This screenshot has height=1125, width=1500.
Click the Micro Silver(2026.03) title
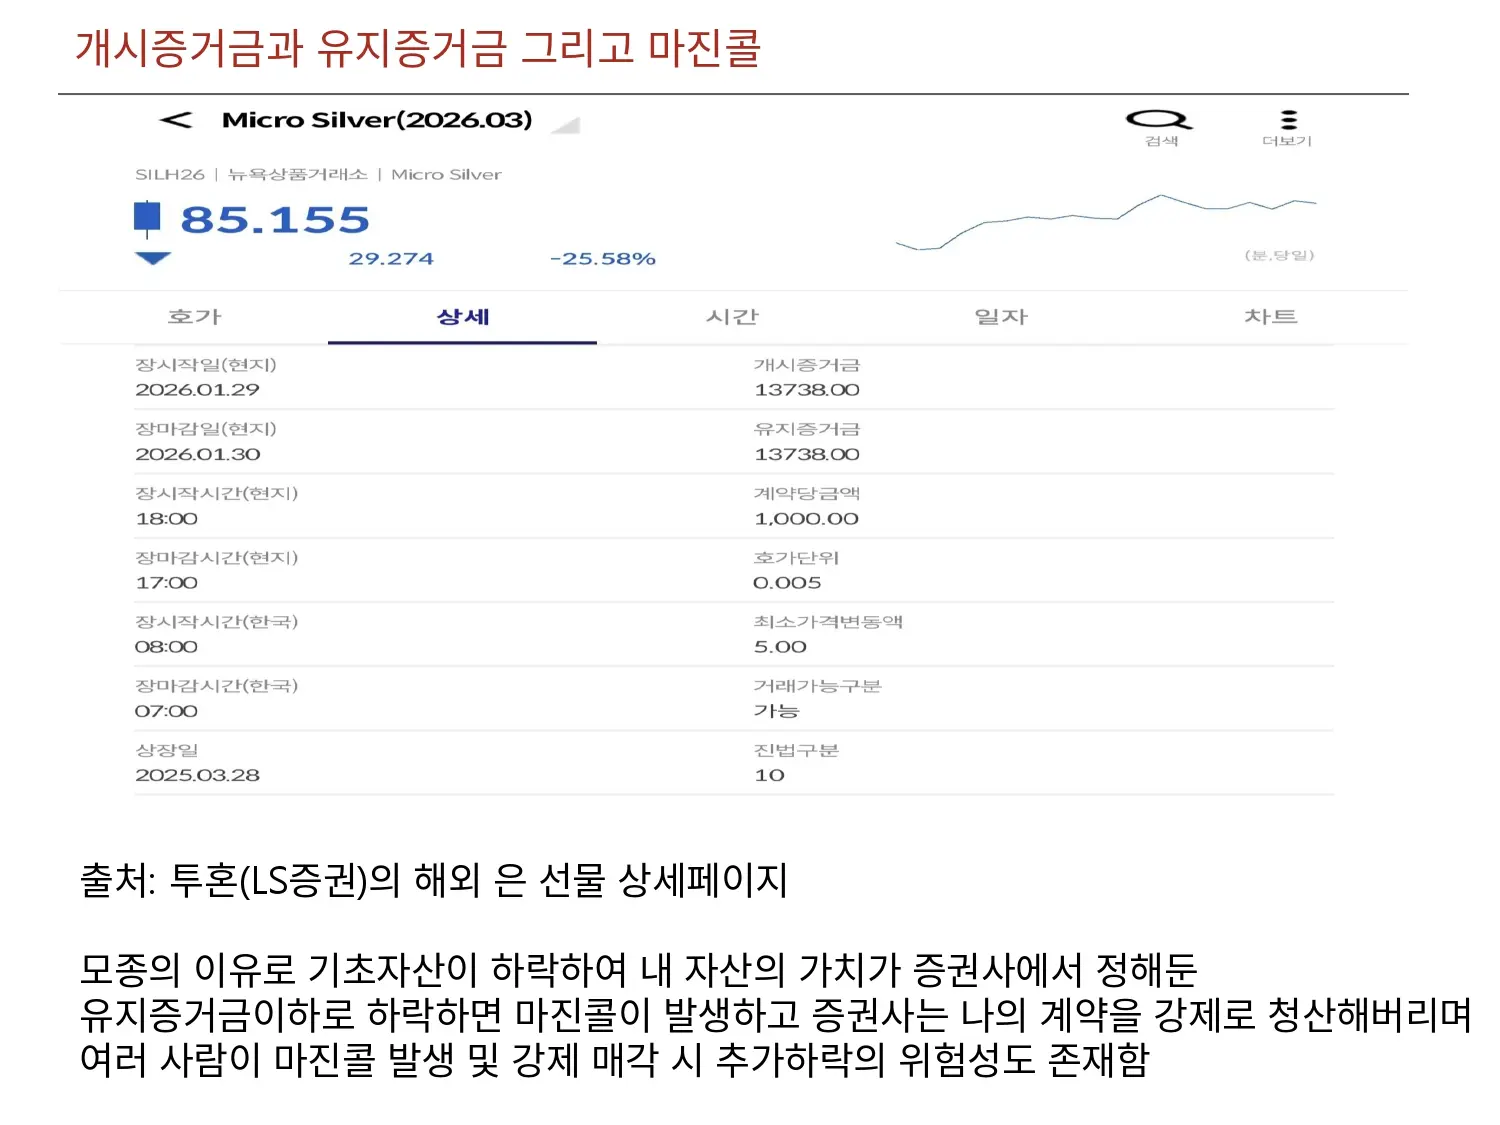coord(377,120)
